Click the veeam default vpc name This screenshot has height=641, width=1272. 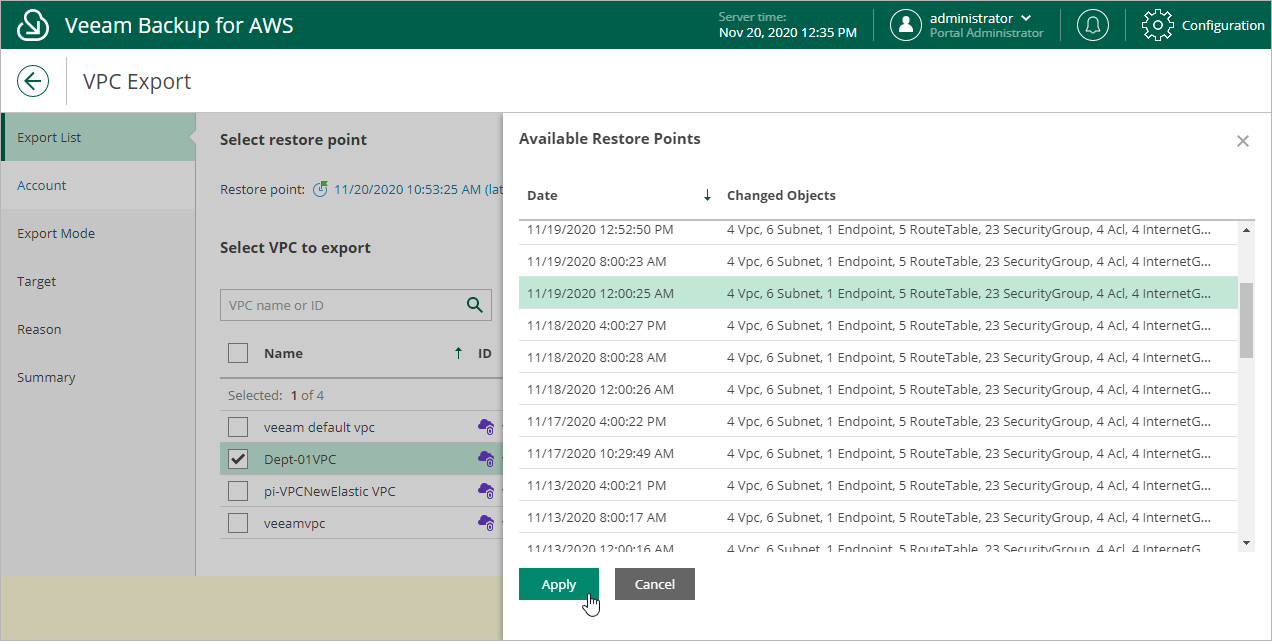319,427
